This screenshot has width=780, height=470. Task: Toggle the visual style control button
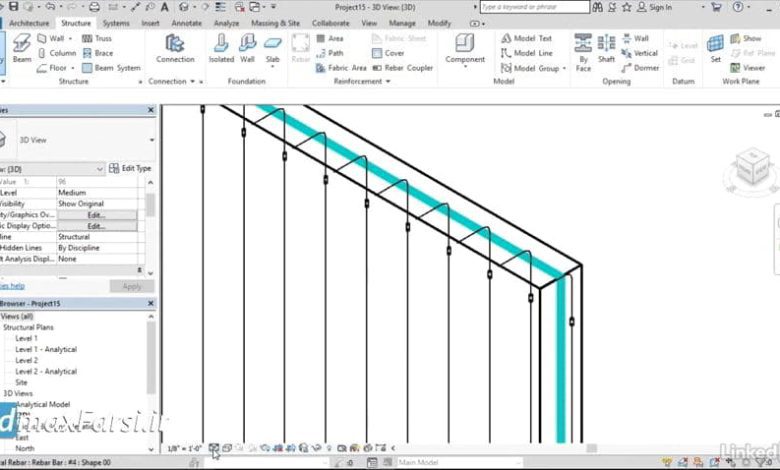[226, 448]
